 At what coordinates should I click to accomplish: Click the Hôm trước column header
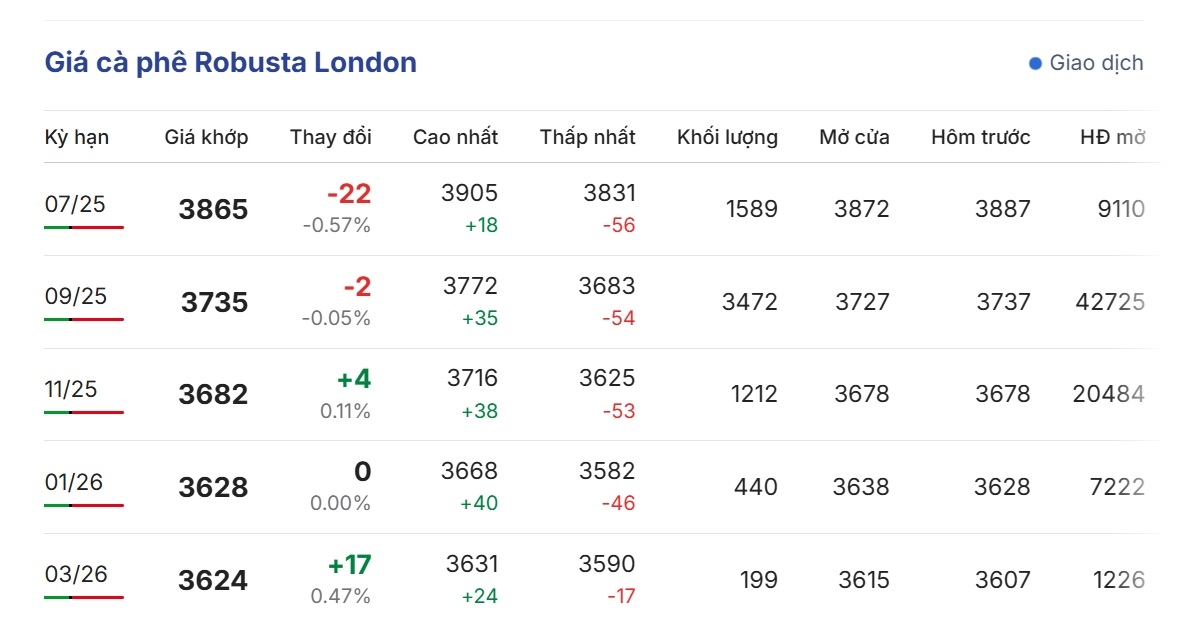tap(981, 138)
